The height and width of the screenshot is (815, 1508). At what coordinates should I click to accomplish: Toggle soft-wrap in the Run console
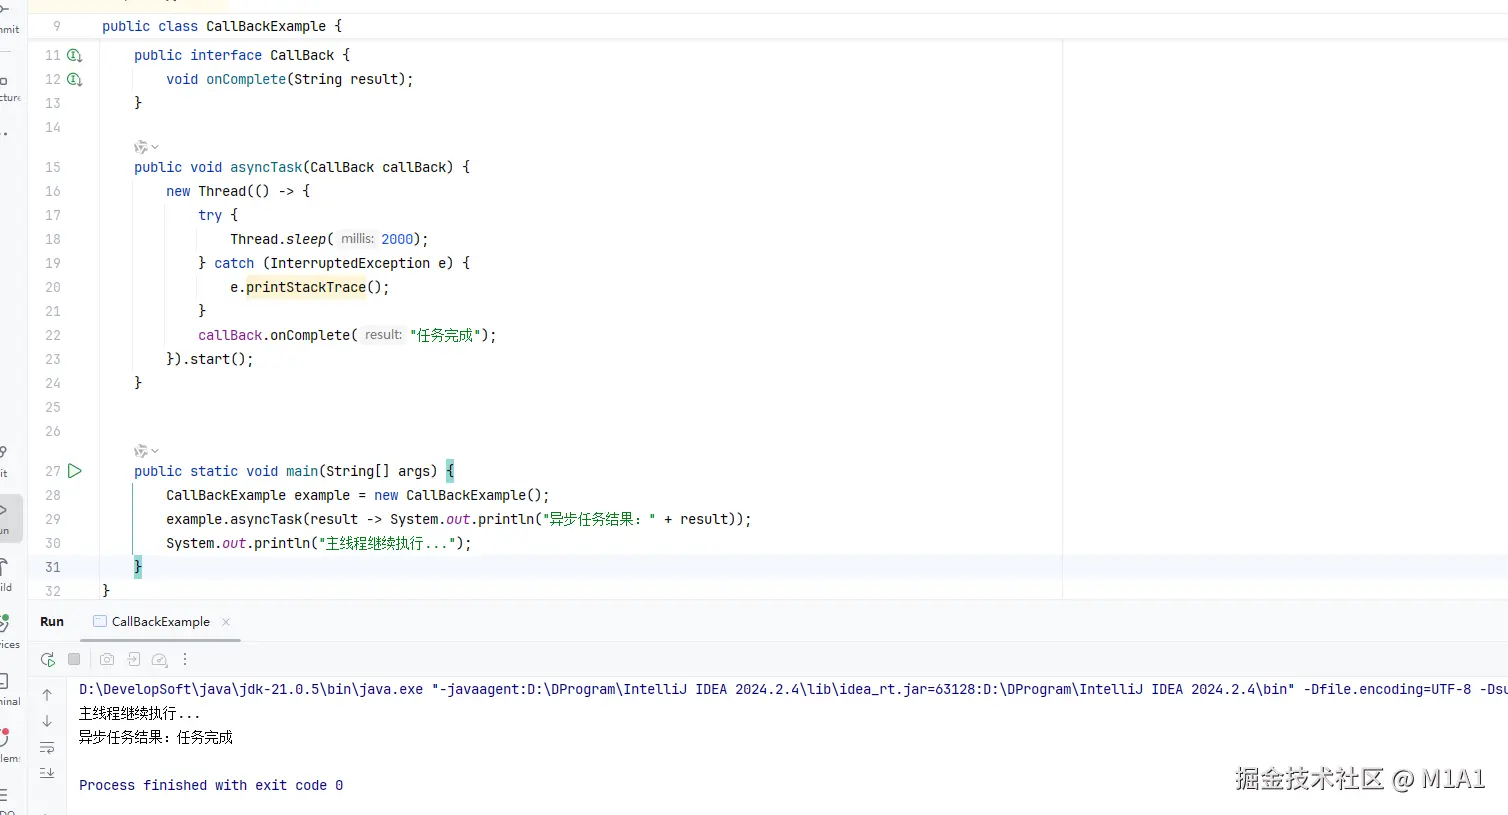(x=47, y=747)
